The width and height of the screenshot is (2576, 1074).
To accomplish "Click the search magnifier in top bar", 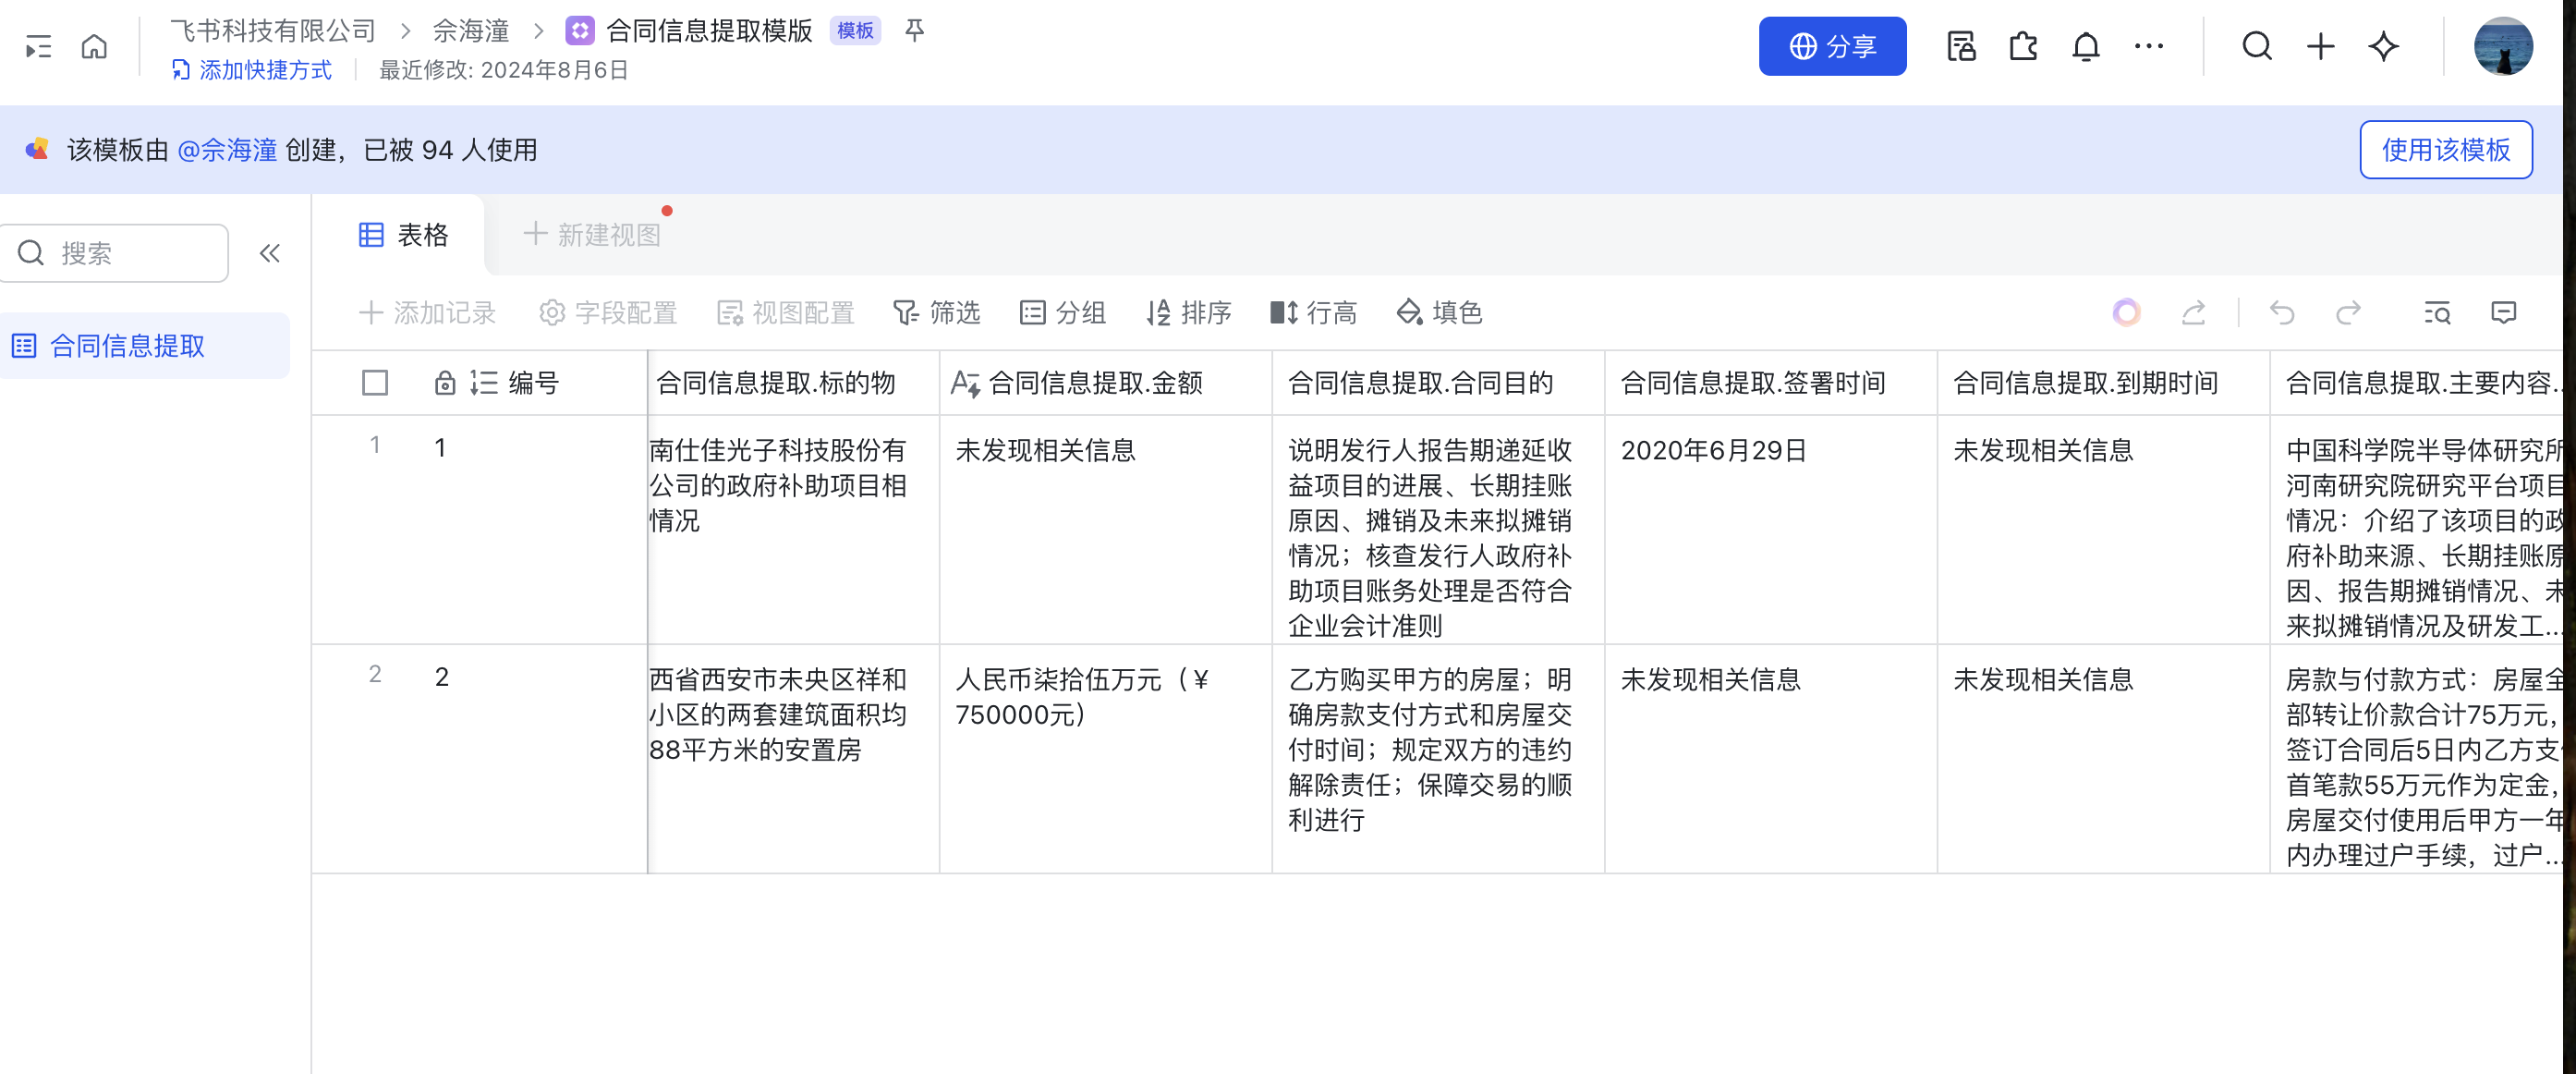I will coord(2257,46).
